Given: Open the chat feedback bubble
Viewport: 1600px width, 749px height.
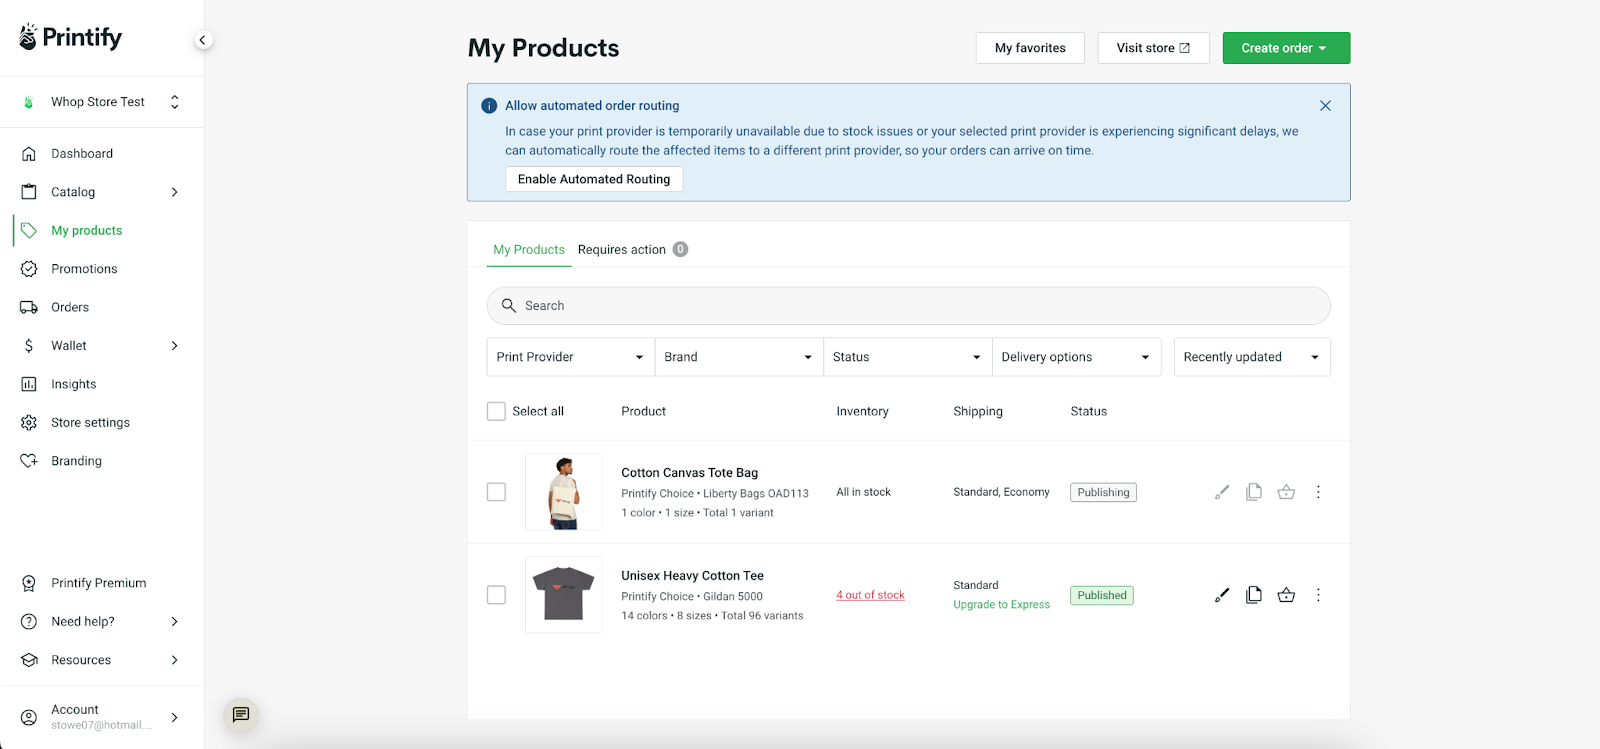Looking at the screenshot, I should click(241, 715).
